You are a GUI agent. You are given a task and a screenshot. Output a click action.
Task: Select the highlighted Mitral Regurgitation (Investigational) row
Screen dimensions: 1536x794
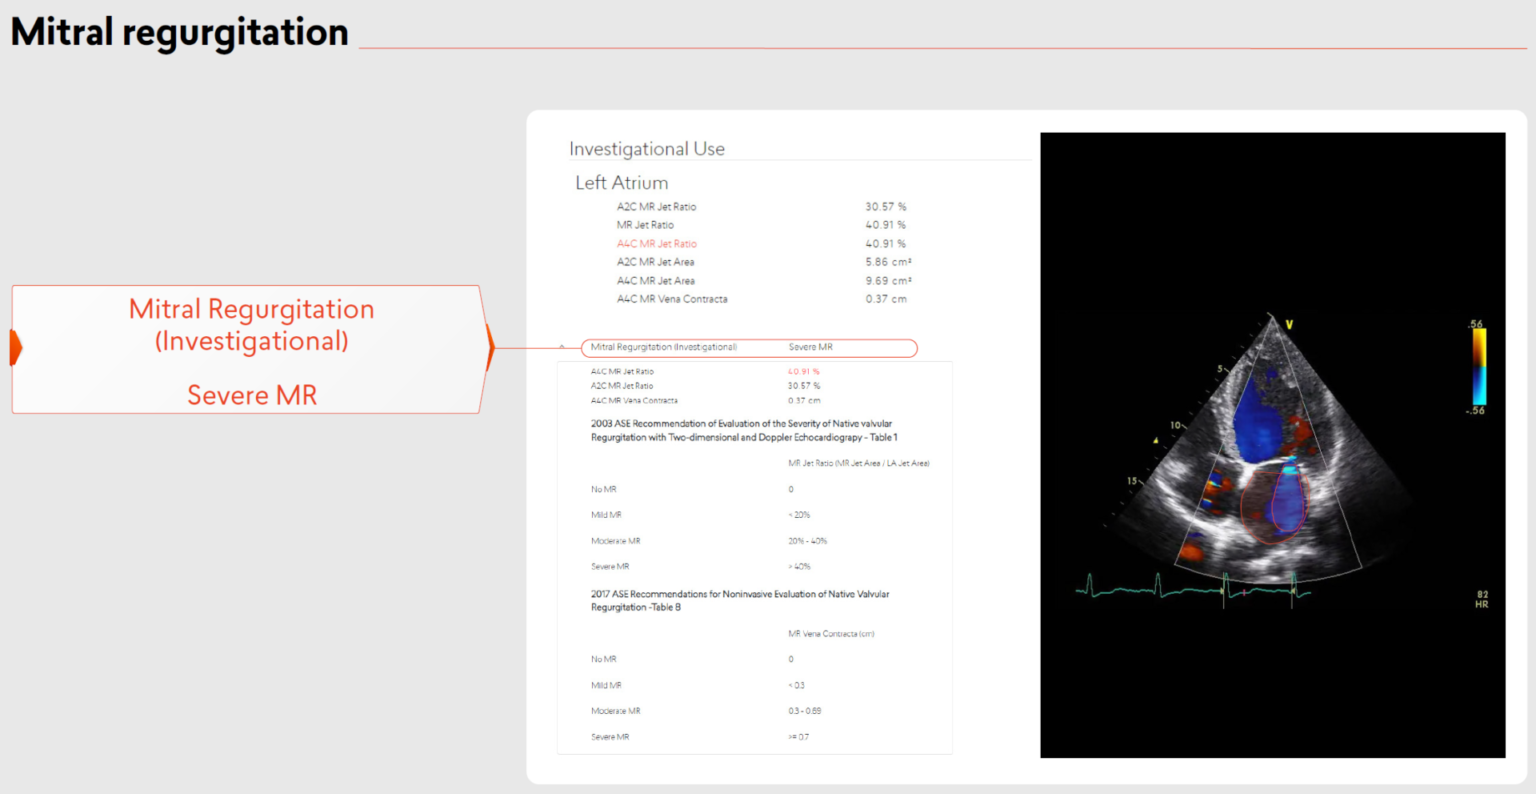coord(748,348)
